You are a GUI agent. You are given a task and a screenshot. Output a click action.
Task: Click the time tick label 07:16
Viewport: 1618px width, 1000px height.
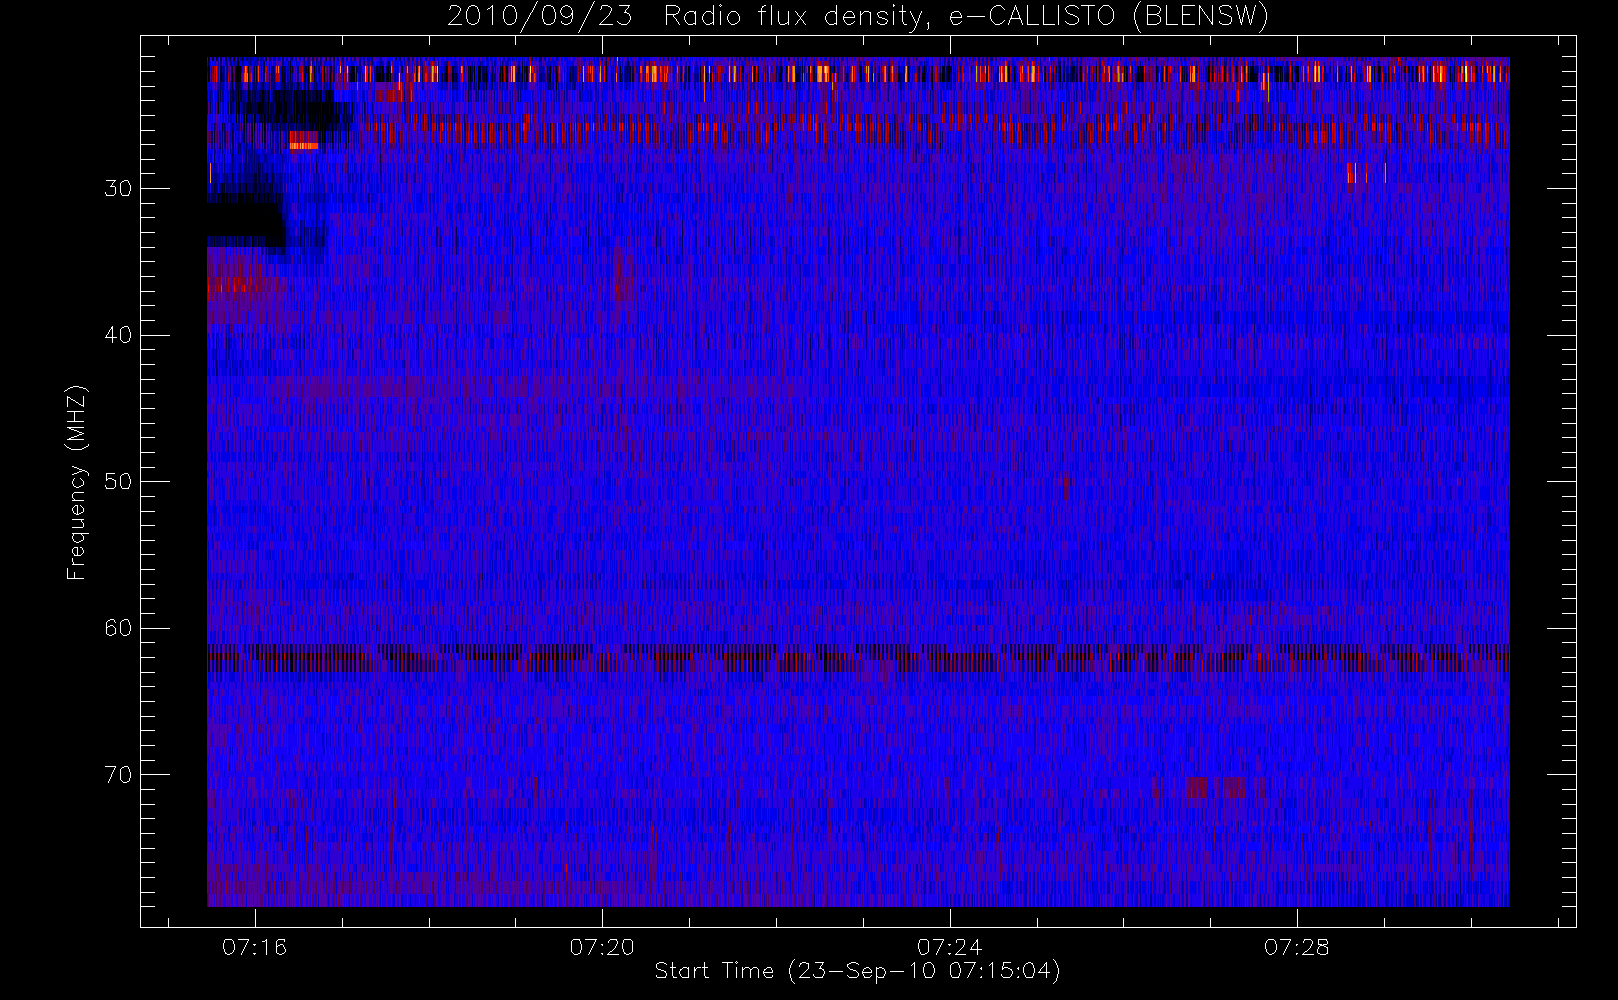click(255, 947)
